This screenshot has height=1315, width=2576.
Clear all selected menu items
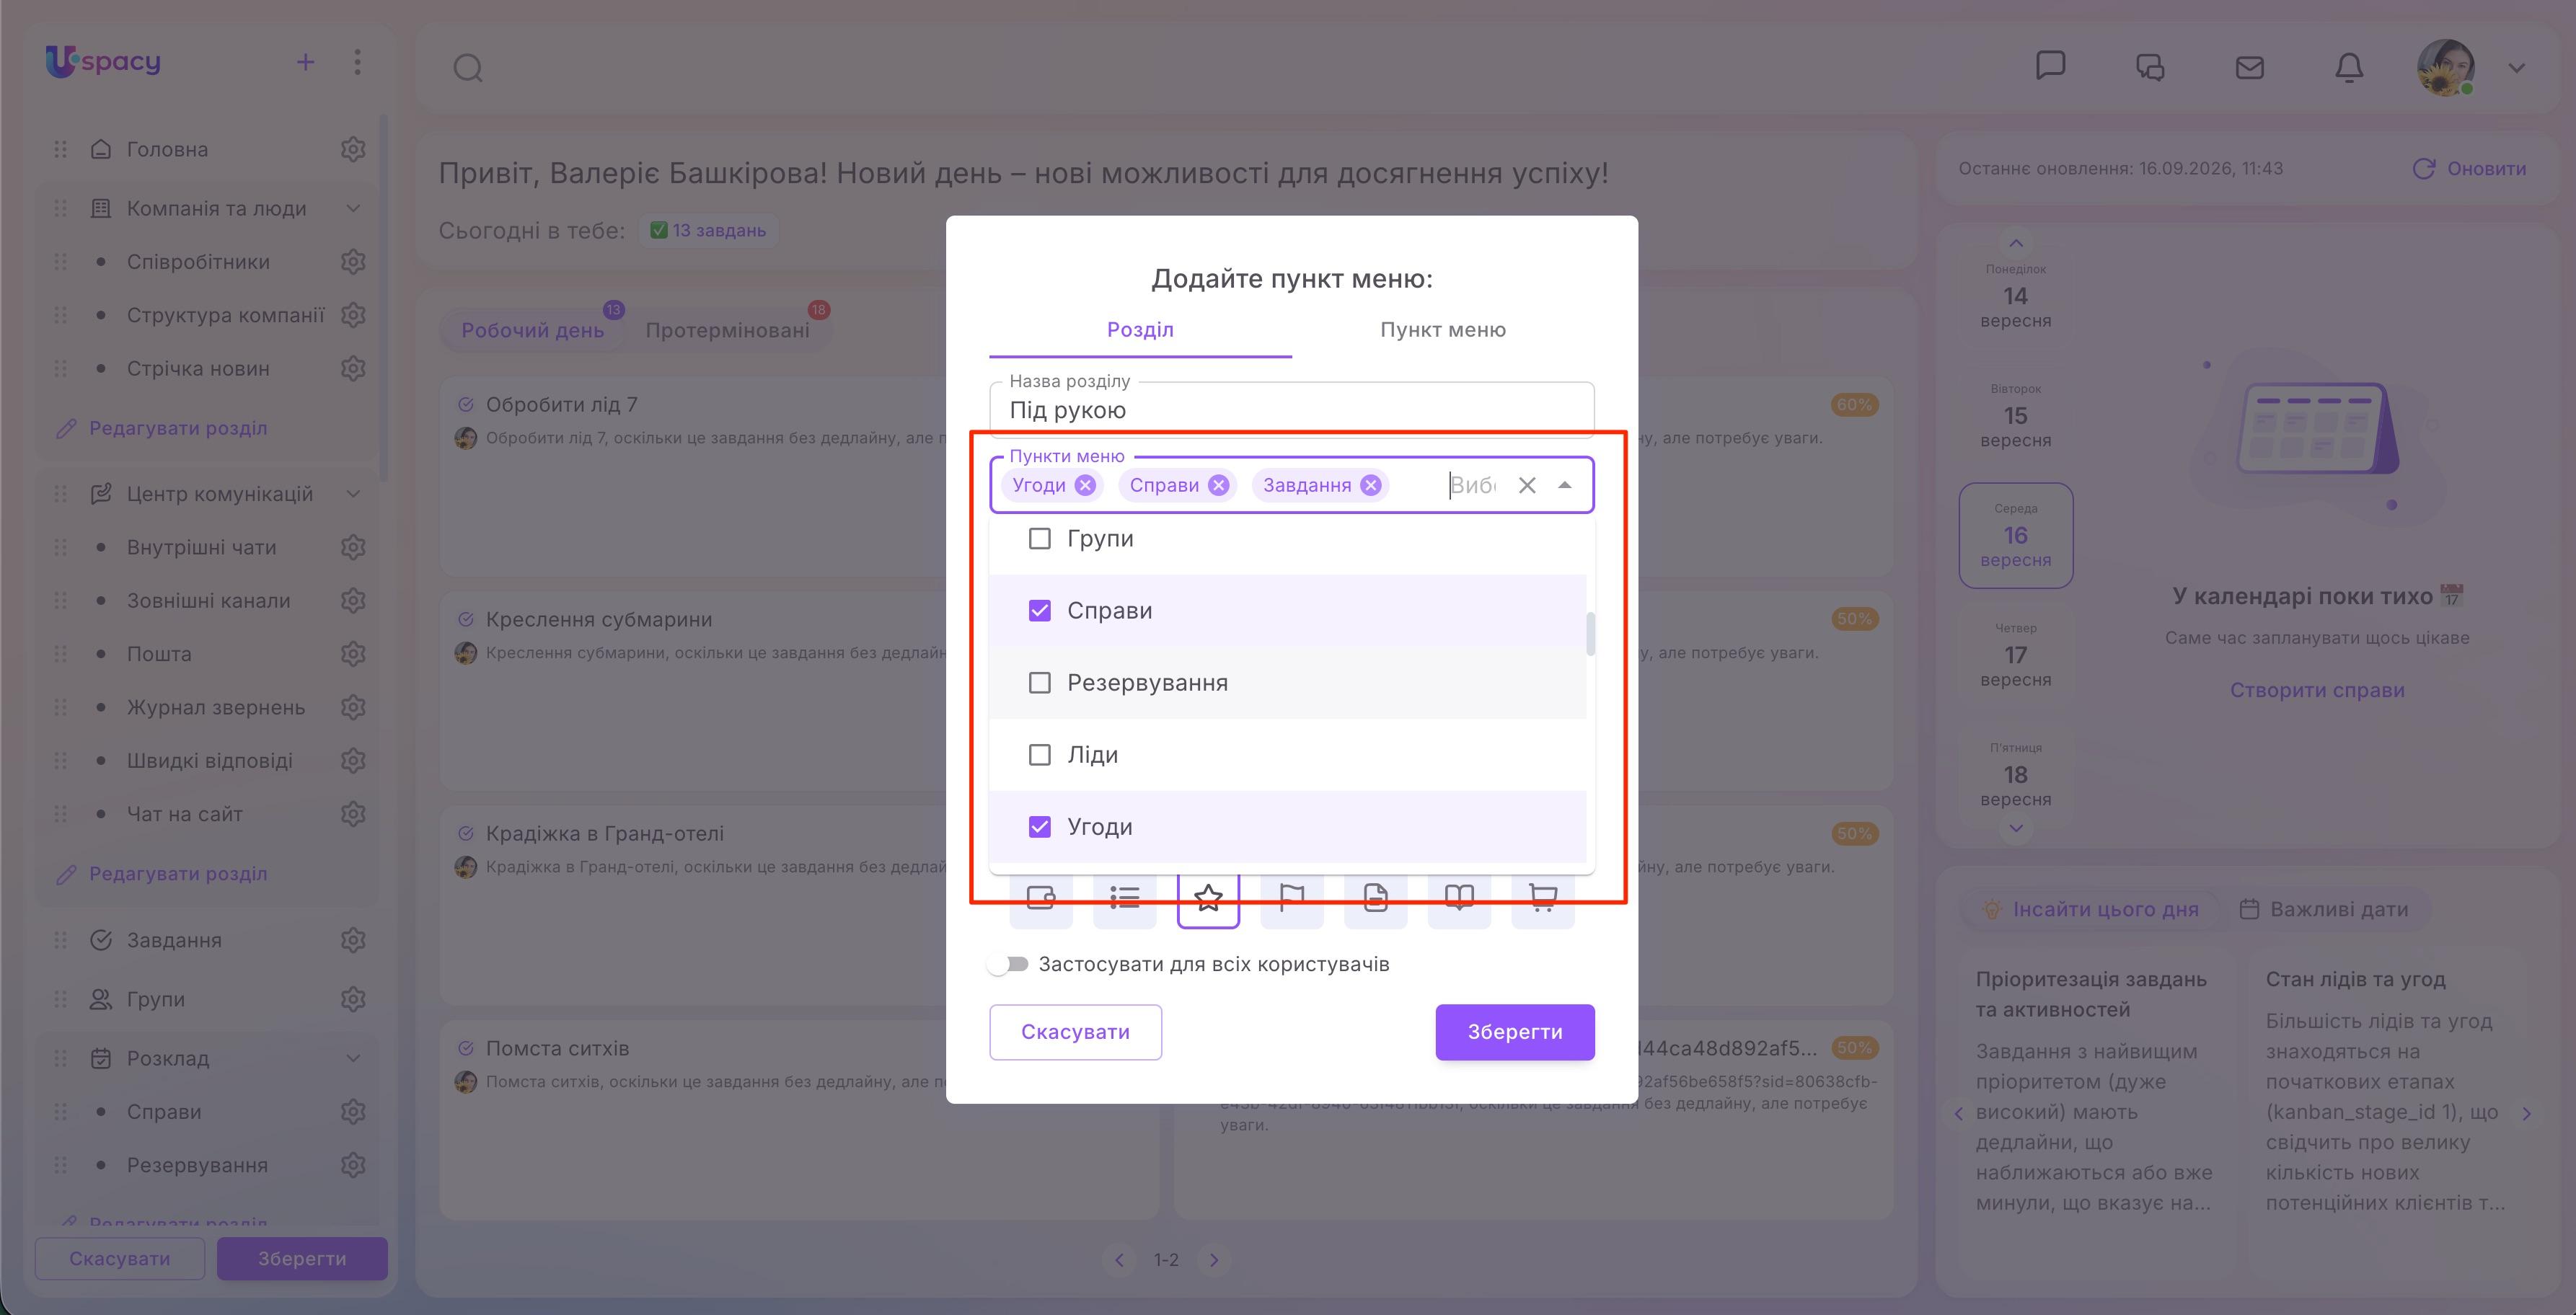click(1527, 485)
